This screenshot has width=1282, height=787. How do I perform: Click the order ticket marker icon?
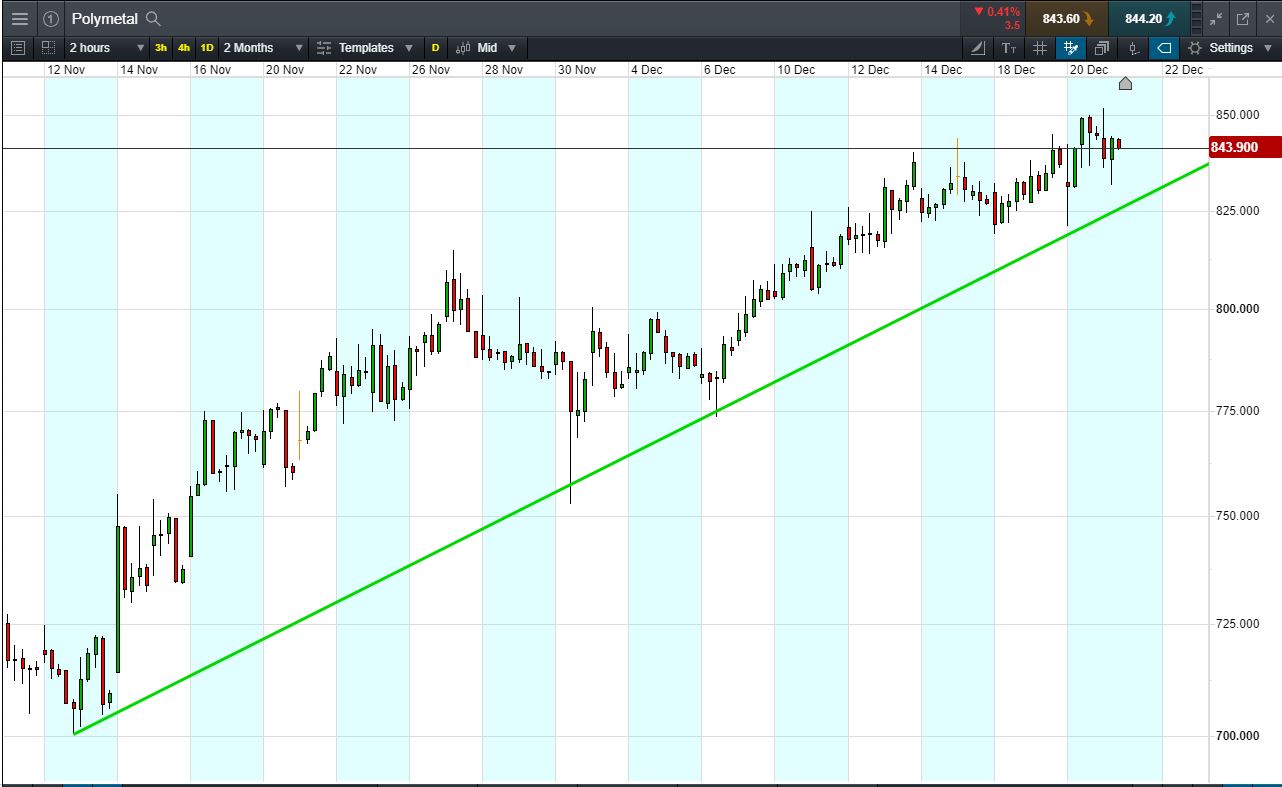[x=1133, y=48]
